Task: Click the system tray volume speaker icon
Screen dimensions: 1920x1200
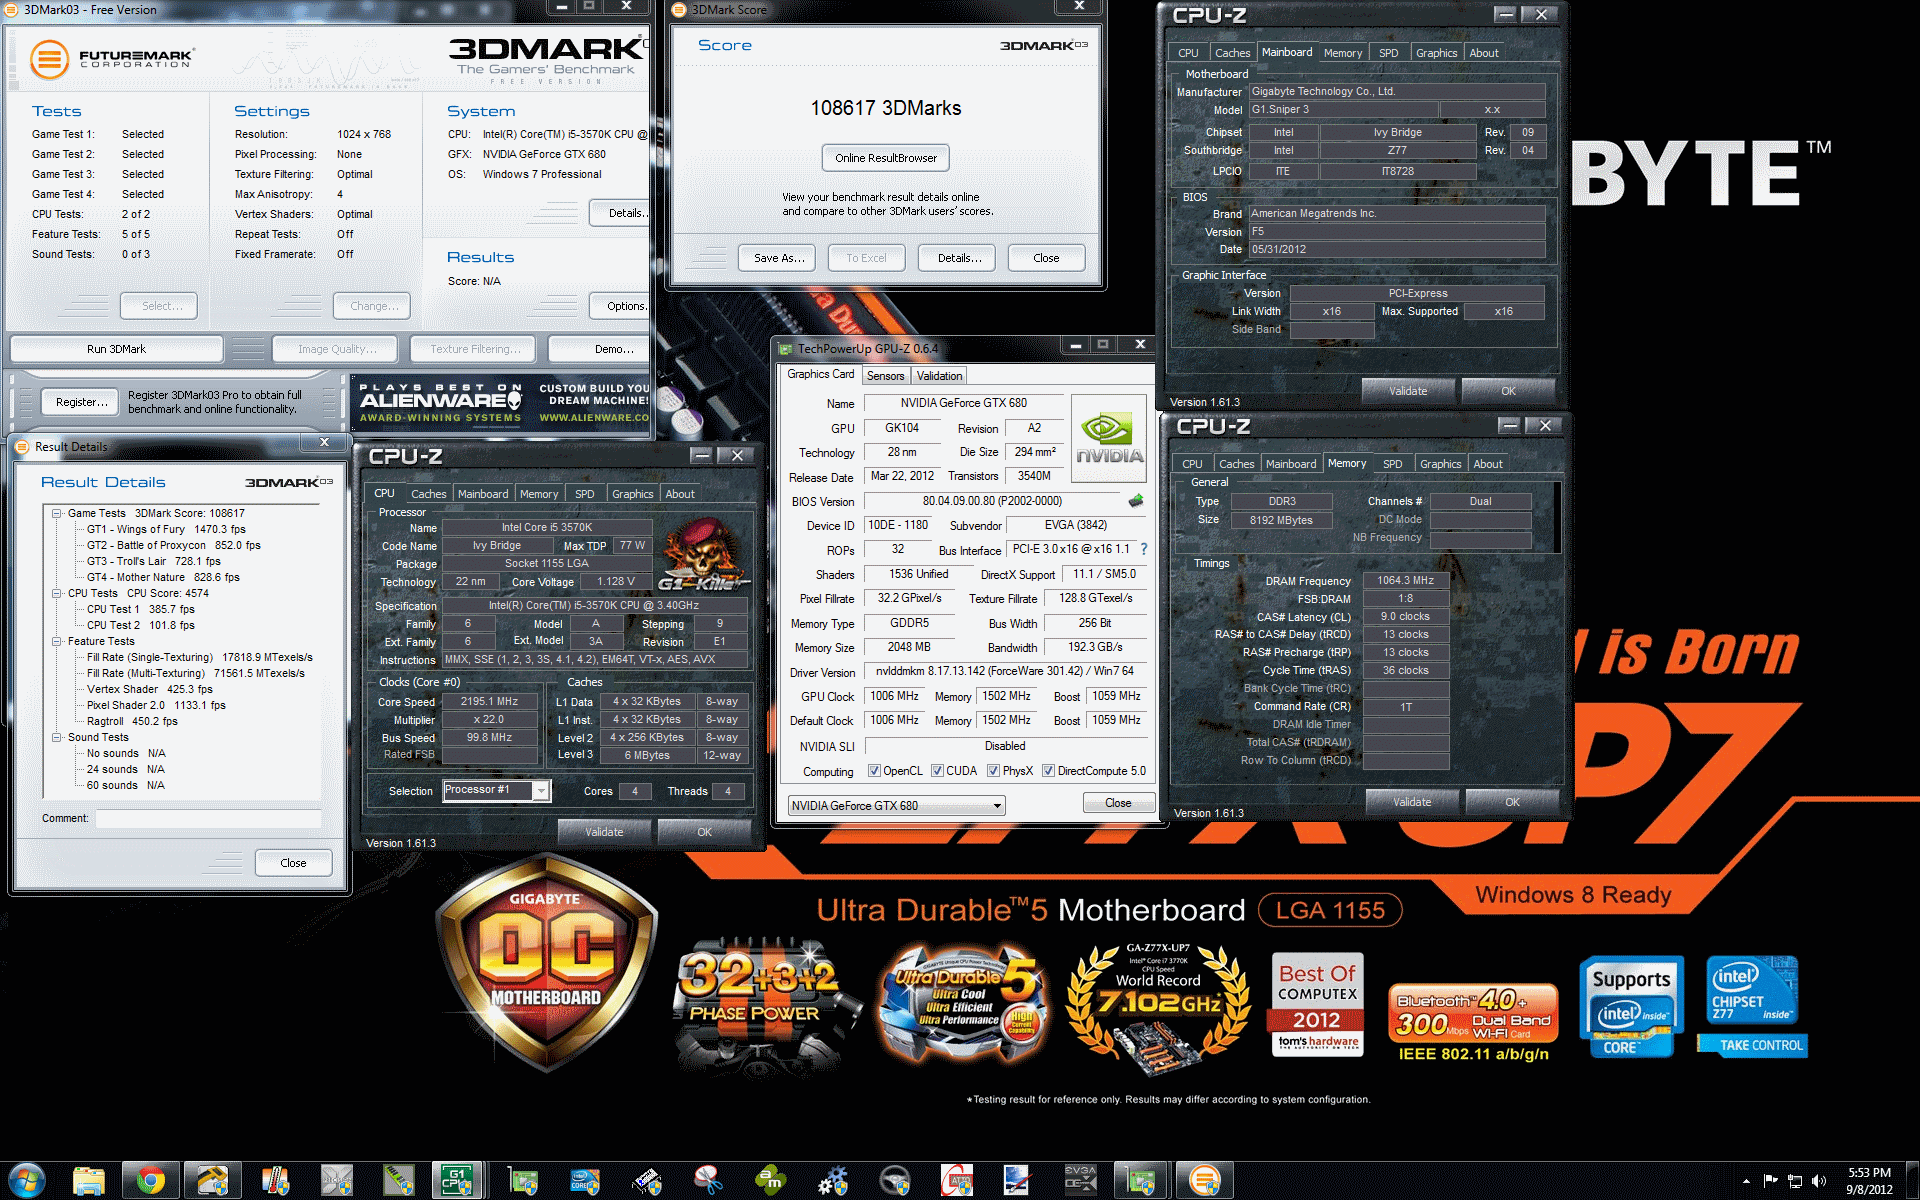Action: pyautogui.click(x=1819, y=1181)
